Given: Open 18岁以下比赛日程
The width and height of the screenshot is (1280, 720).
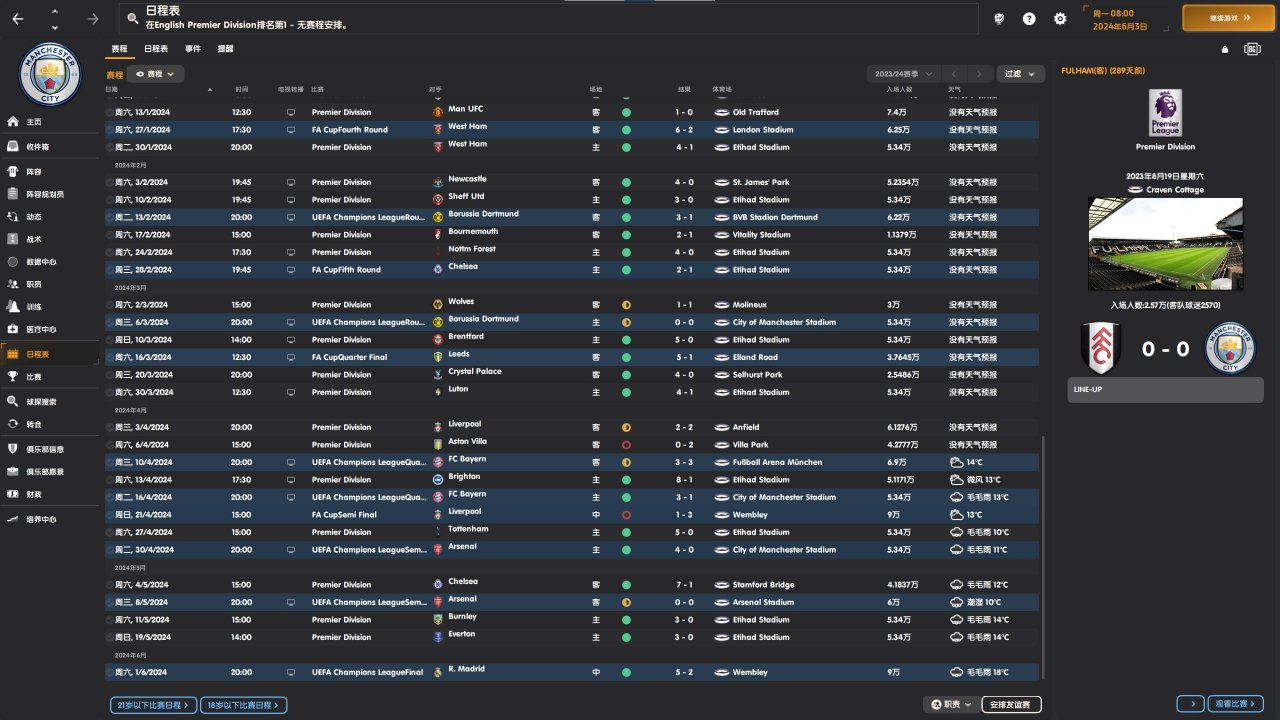Looking at the screenshot, I should click(x=244, y=705).
